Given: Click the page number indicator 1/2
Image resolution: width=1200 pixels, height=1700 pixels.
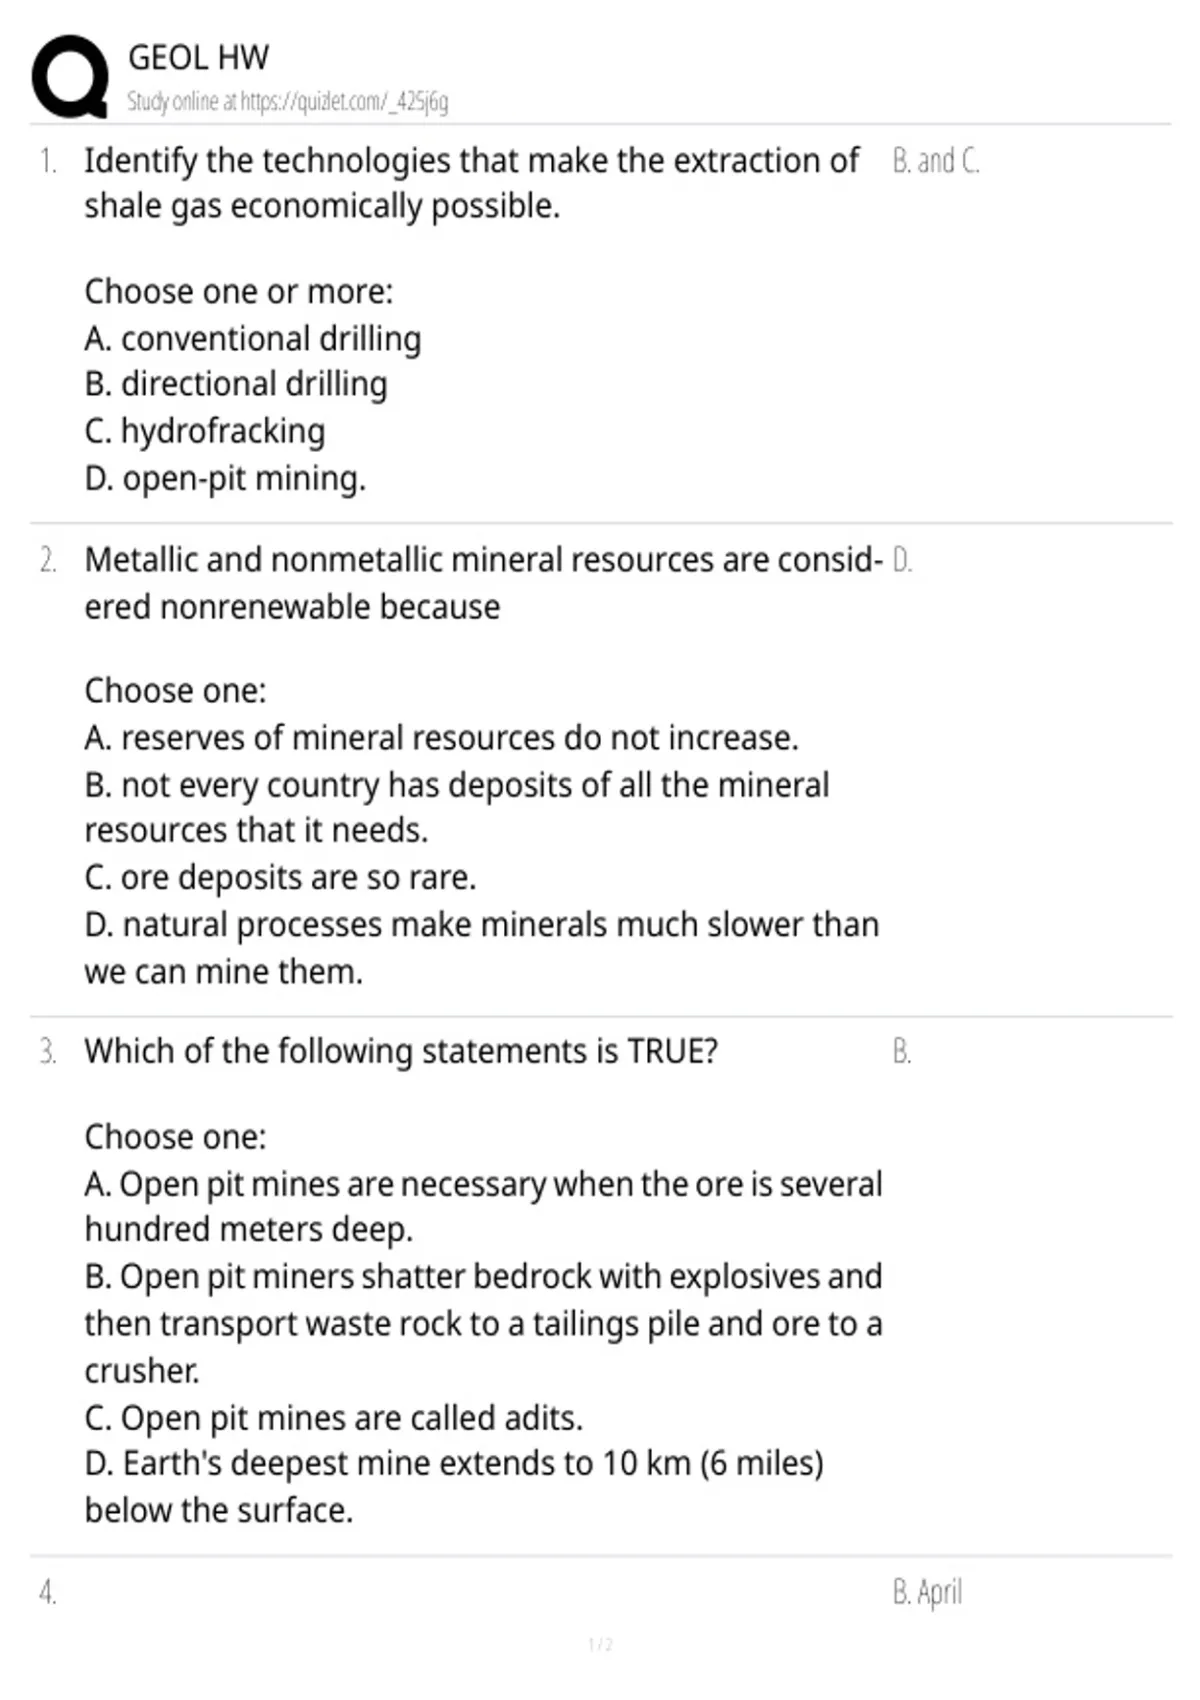Looking at the screenshot, I should click(x=600, y=1644).
